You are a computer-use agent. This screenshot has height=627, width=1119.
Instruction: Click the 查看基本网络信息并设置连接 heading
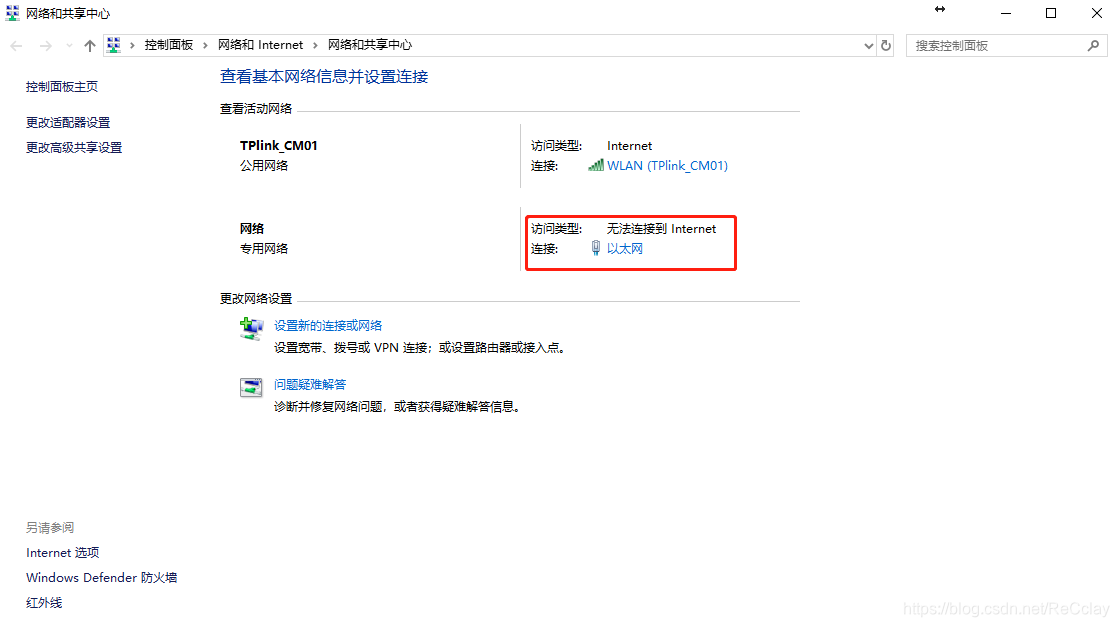[x=324, y=76]
